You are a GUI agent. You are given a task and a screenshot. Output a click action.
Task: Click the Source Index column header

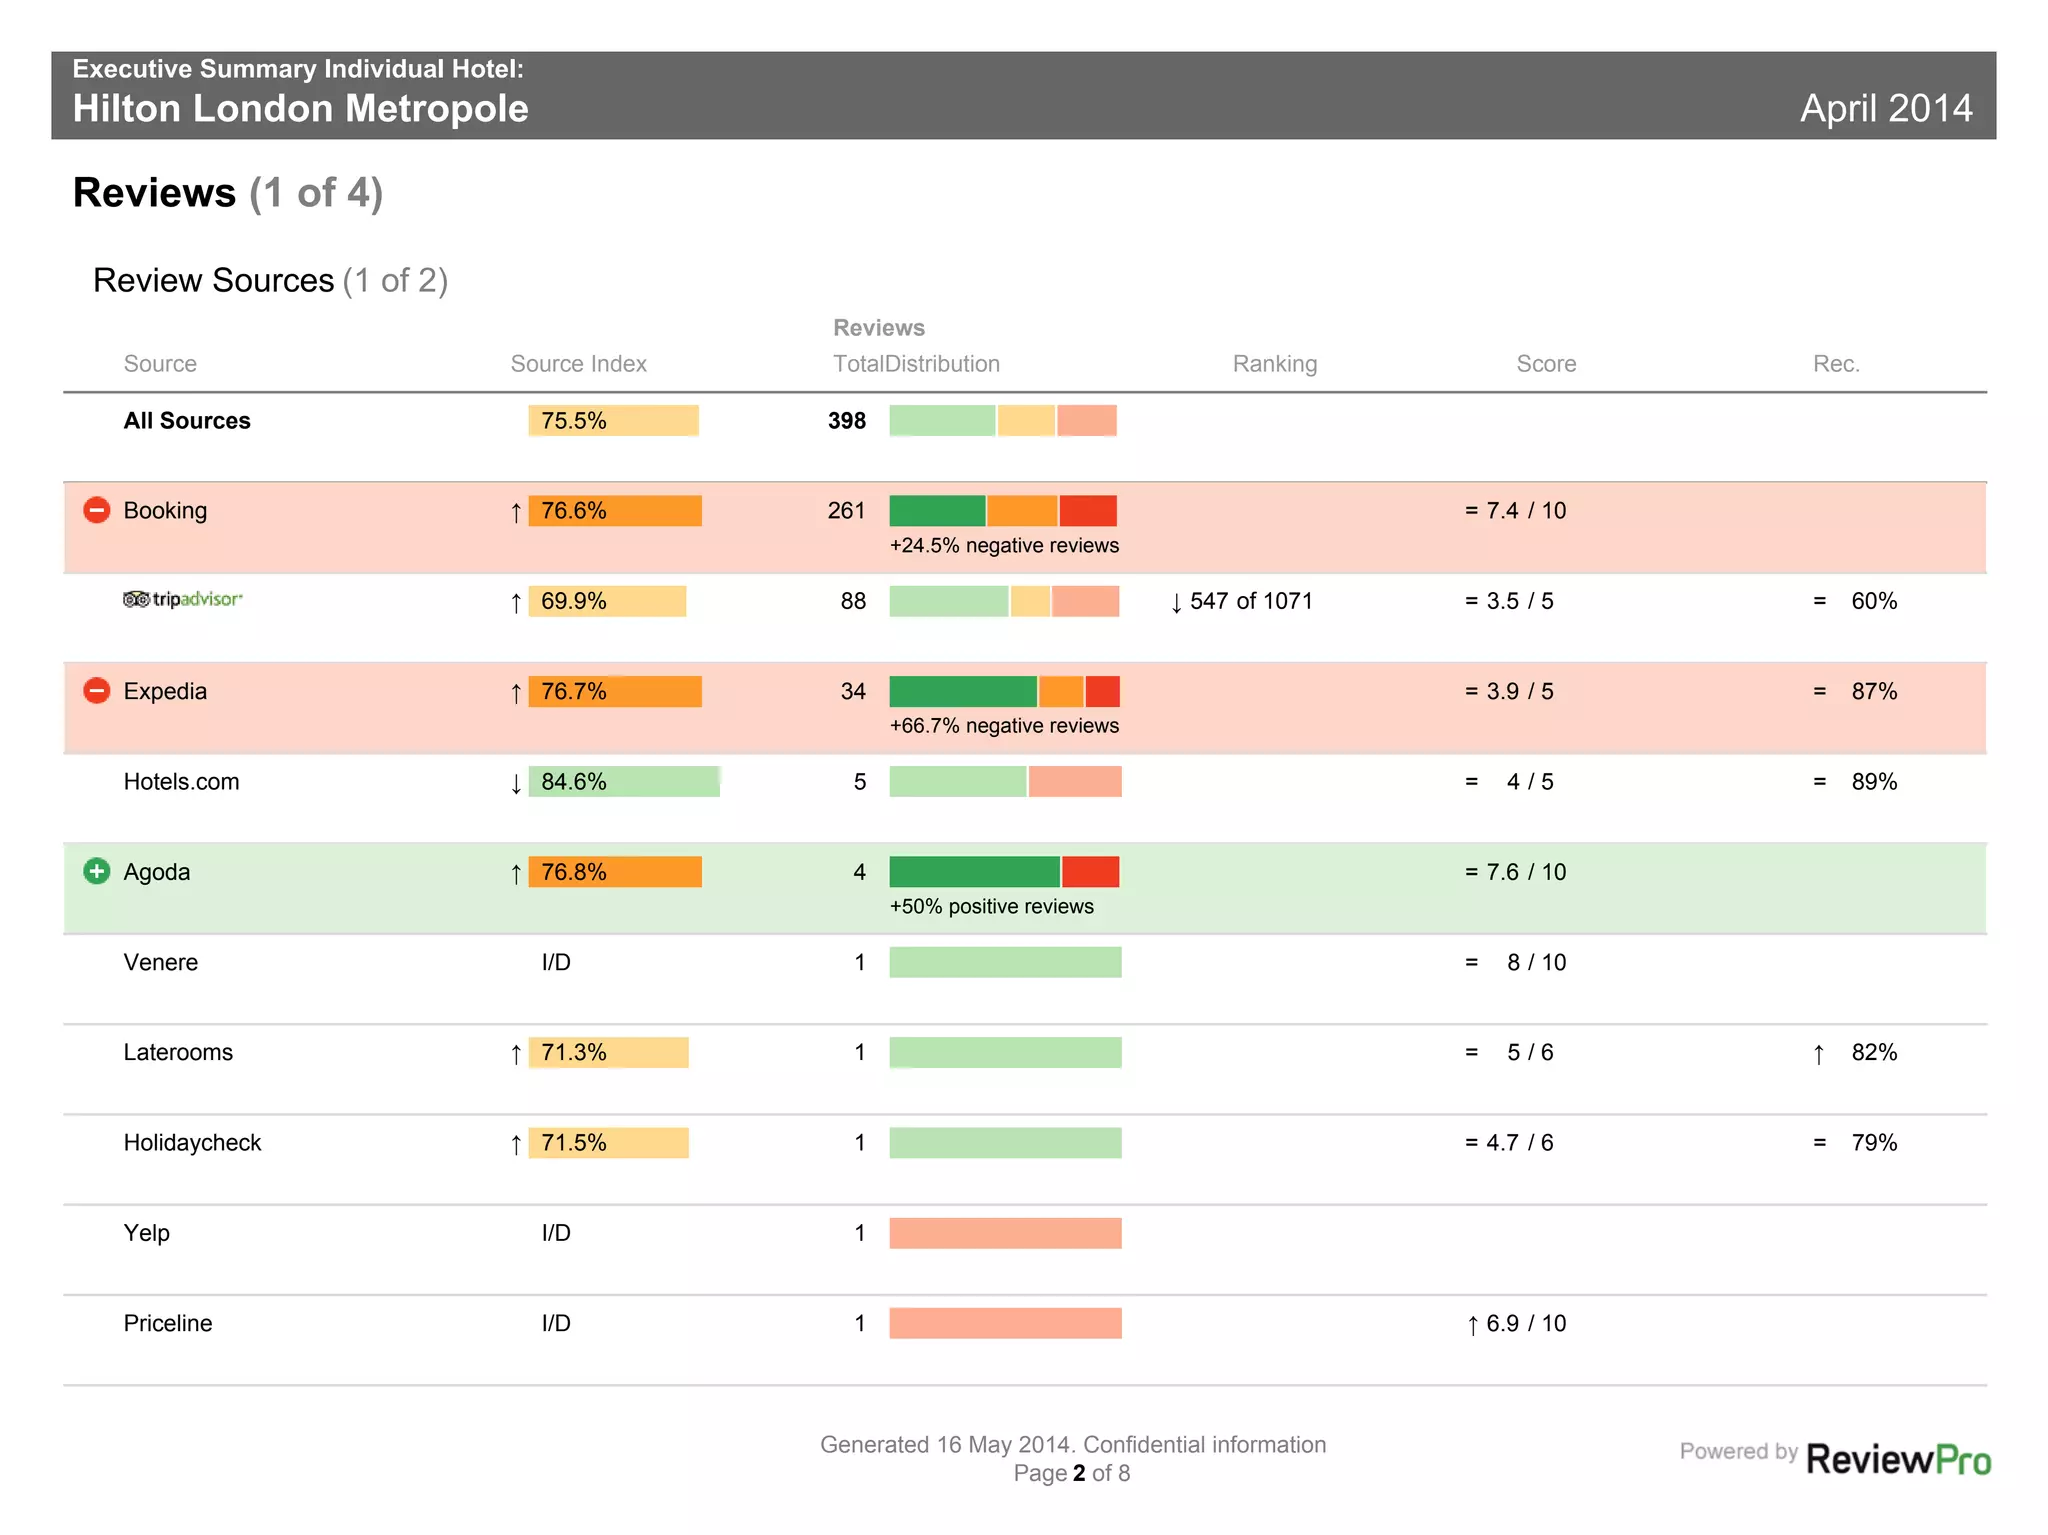pos(578,364)
